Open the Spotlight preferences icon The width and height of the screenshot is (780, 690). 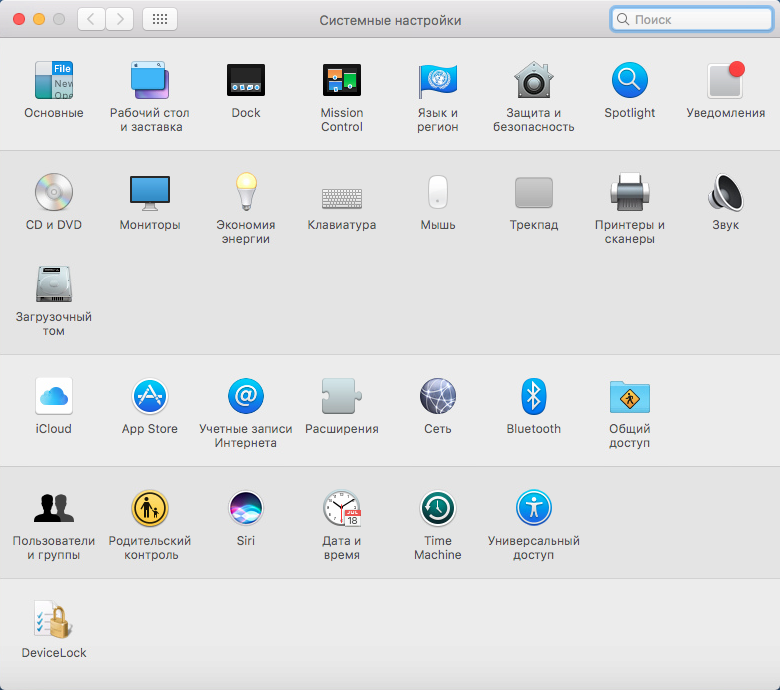pyautogui.click(x=630, y=81)
